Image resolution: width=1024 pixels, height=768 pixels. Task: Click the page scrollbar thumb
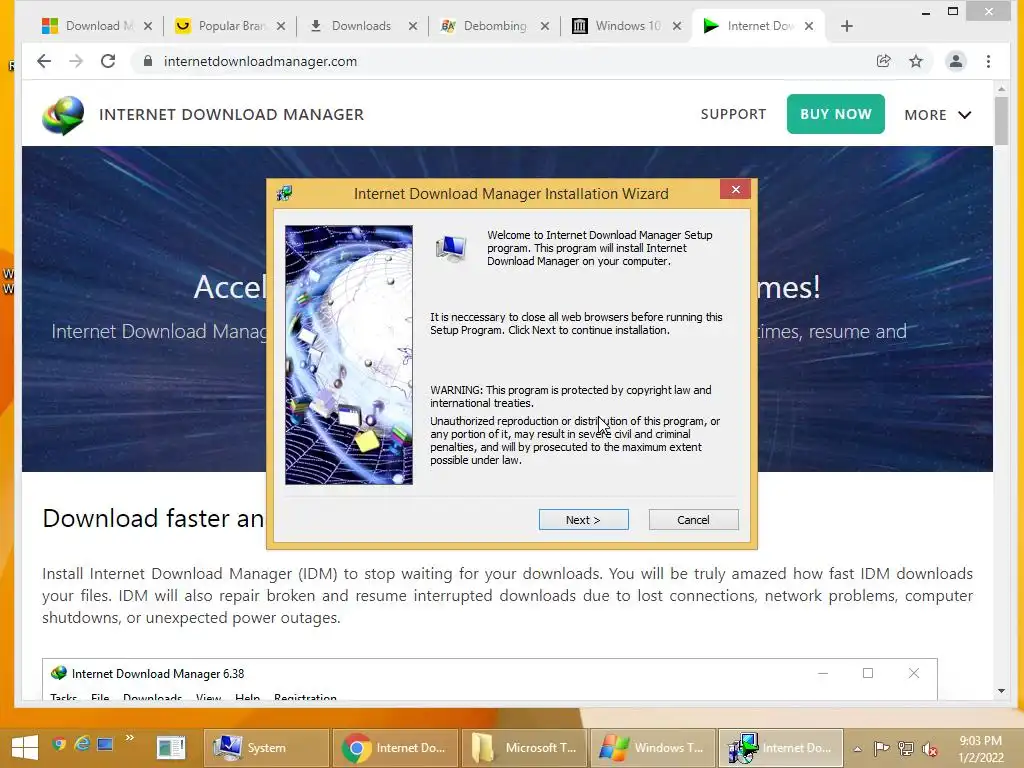click(x=1001, y=121)
